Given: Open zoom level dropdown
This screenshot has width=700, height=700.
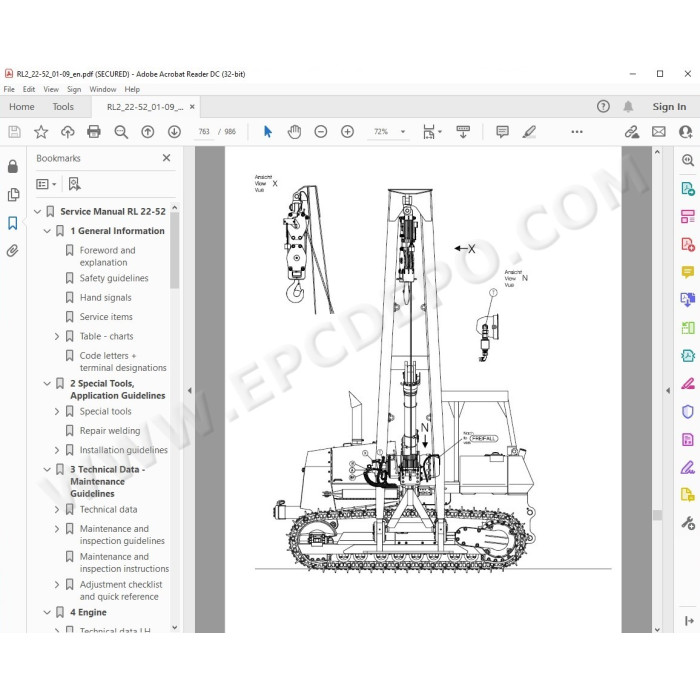Looking at the screenshot, I should [403, 132].
